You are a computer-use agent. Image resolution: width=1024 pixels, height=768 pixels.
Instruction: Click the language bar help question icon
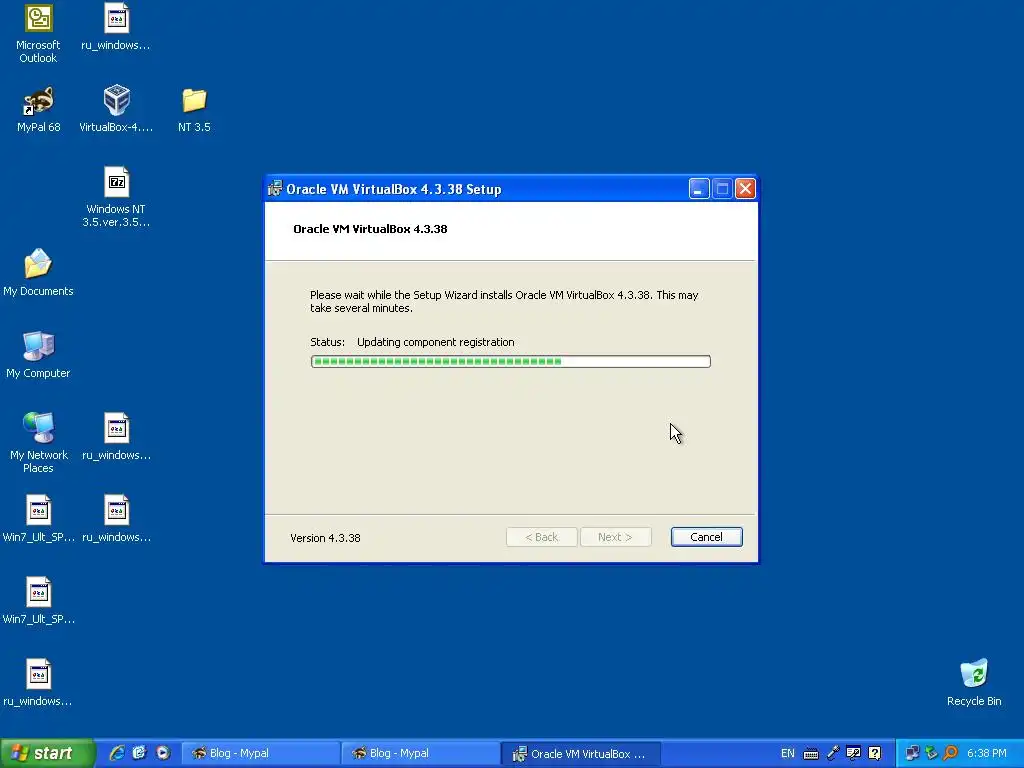pos(875,753)
